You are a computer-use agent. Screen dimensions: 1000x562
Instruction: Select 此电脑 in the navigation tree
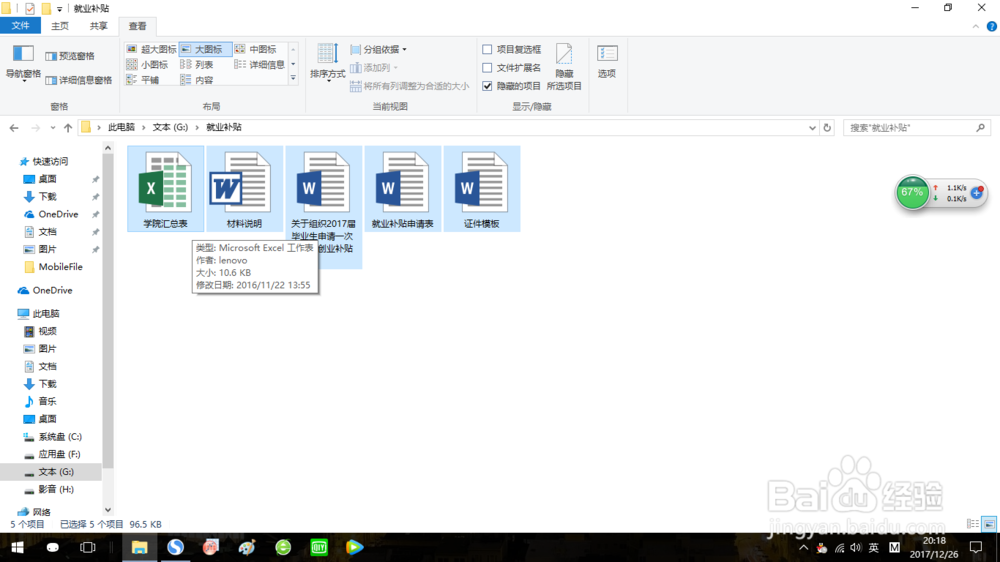(46, 314)
